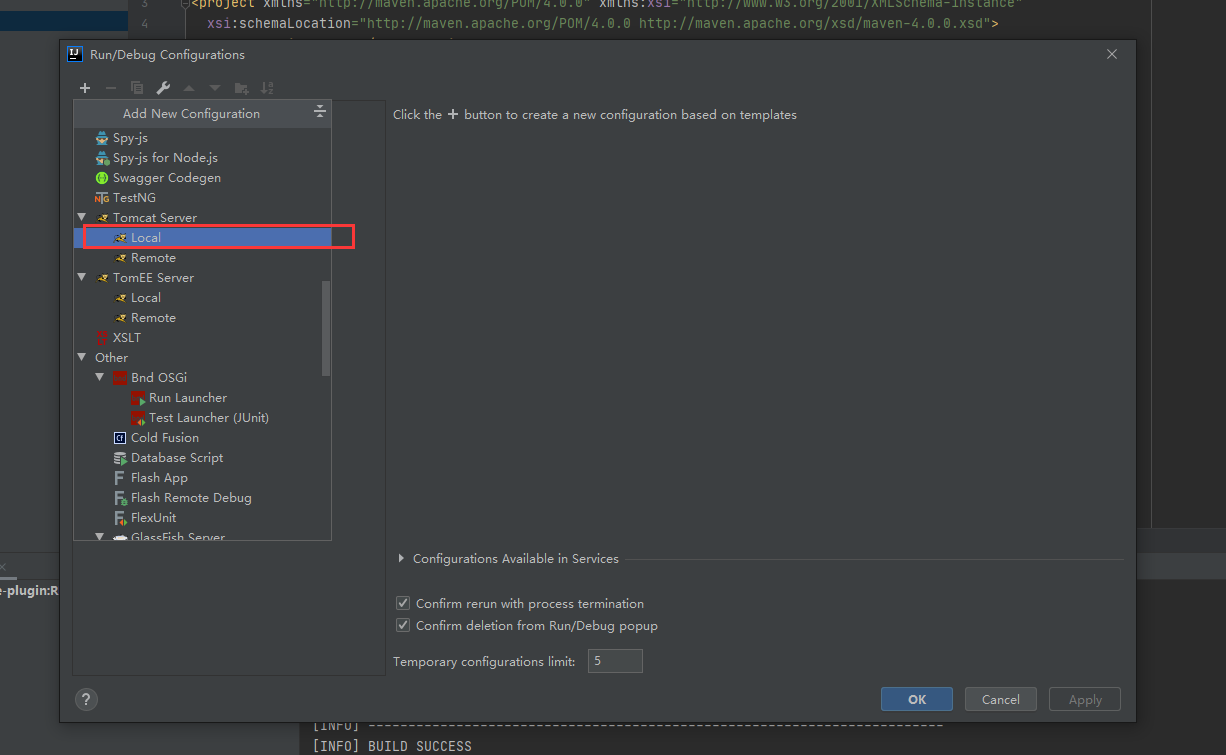Click the Flash App F icon

click(x=120, y=478)
